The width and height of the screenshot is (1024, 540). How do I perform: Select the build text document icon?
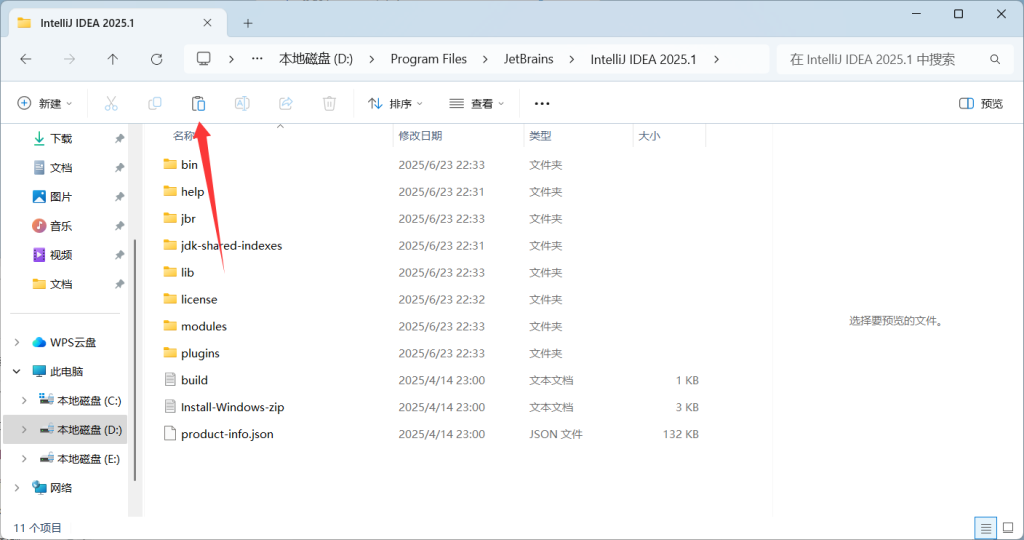pyautogui.click(x=170, y=379)
